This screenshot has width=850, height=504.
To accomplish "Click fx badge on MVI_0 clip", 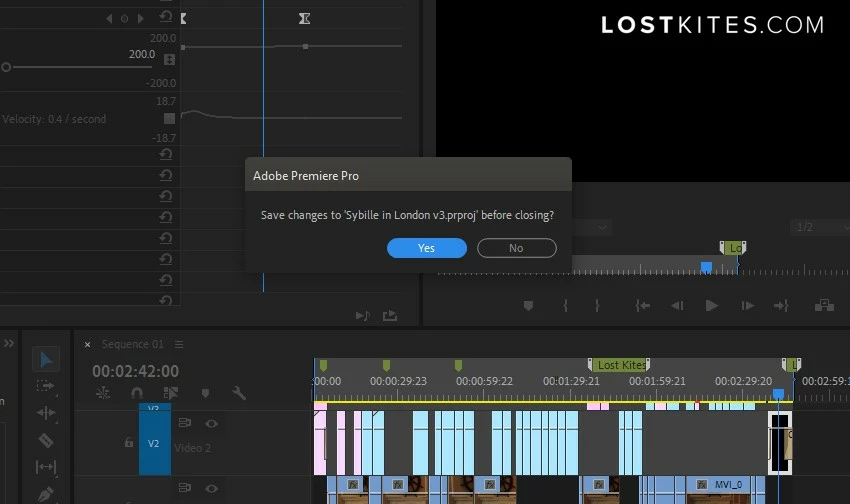I will tap(702, 484).
